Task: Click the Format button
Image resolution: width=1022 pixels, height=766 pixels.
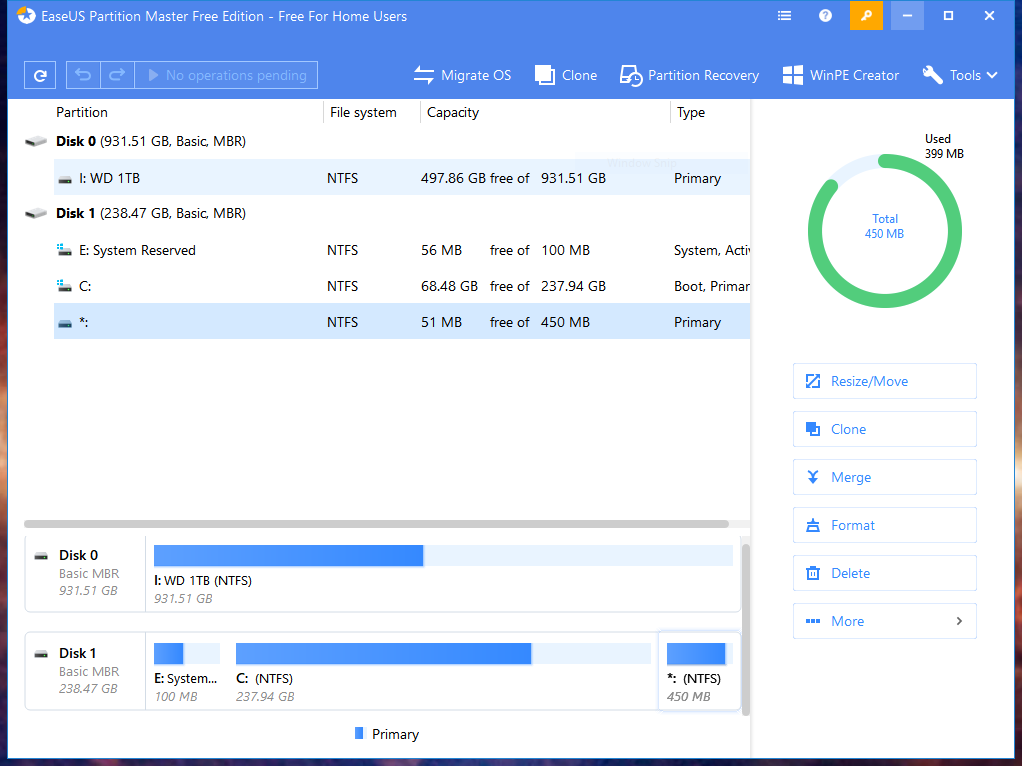Action: [x=884, y=525]
